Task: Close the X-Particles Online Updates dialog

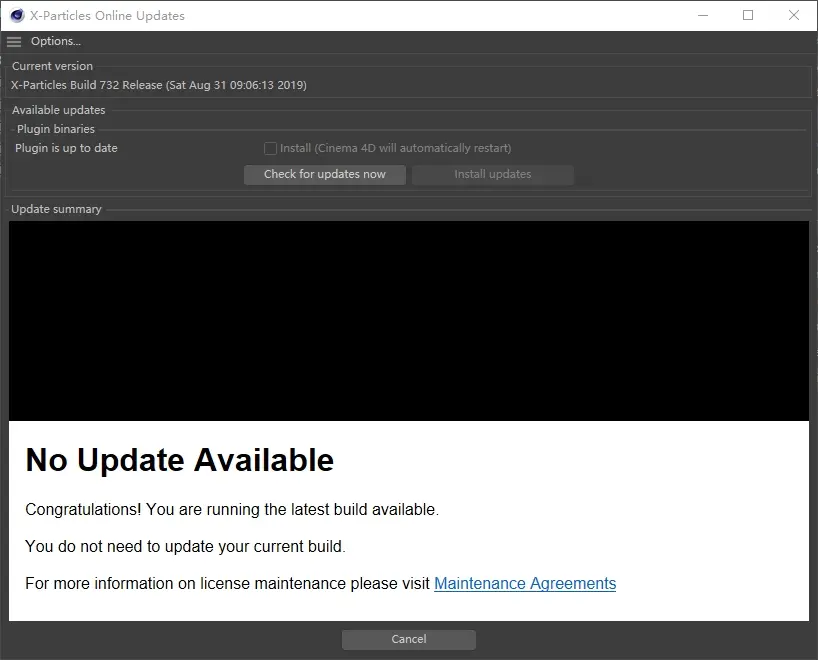Action: tap(794, 15)
